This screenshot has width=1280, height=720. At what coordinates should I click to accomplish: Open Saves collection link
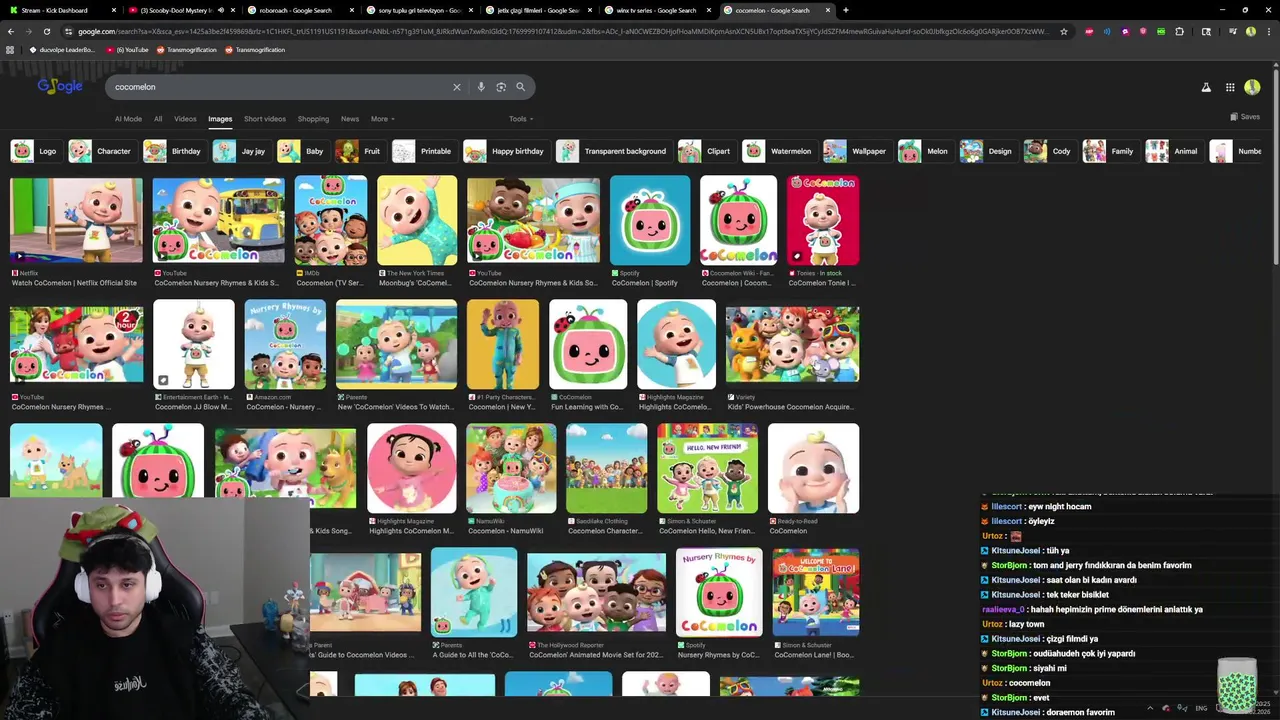click(x=1245, y=117)
